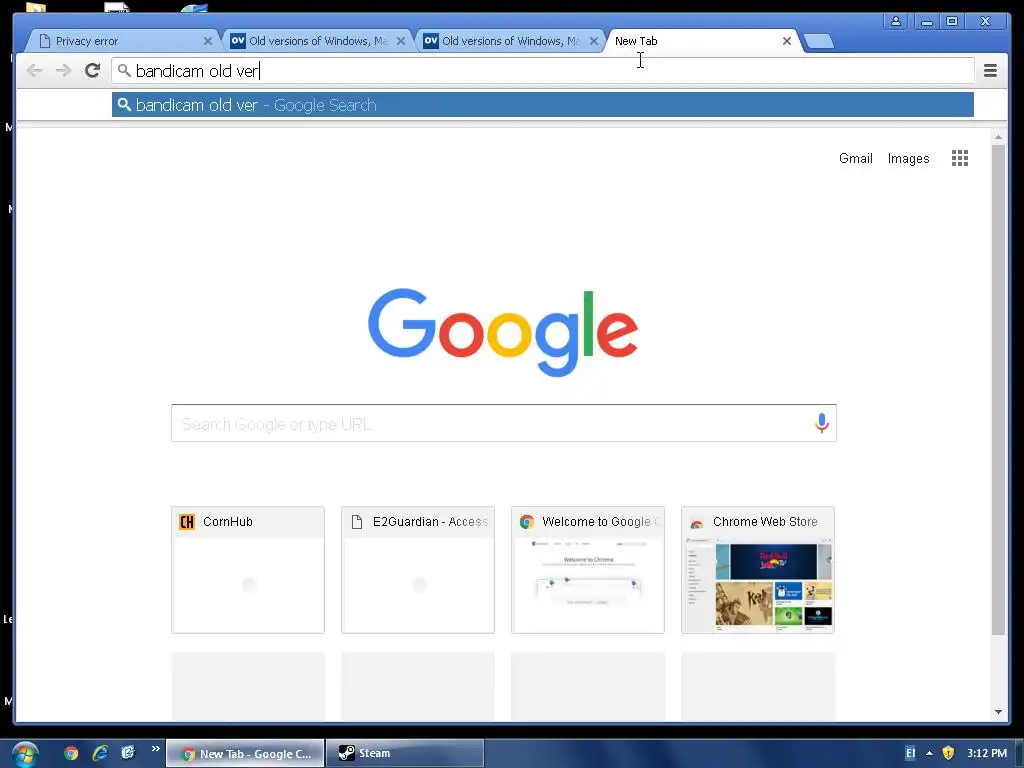Click the 3:12 PM clock
Screen dimensions: 1024x768
coord(987,753)
